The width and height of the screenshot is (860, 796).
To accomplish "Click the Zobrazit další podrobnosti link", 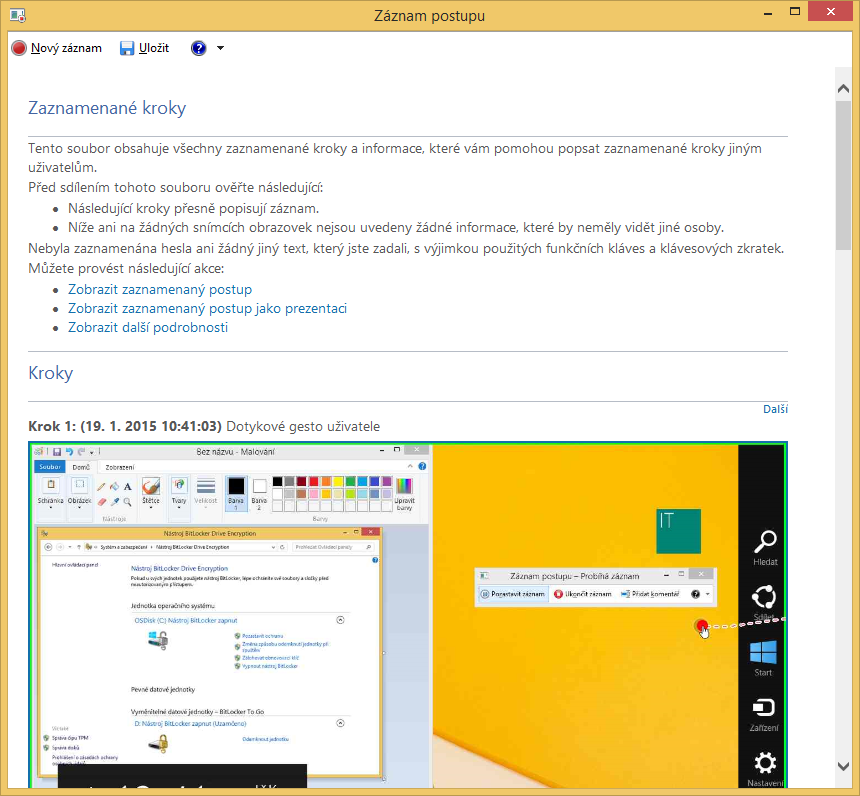I will click(148, 328).
